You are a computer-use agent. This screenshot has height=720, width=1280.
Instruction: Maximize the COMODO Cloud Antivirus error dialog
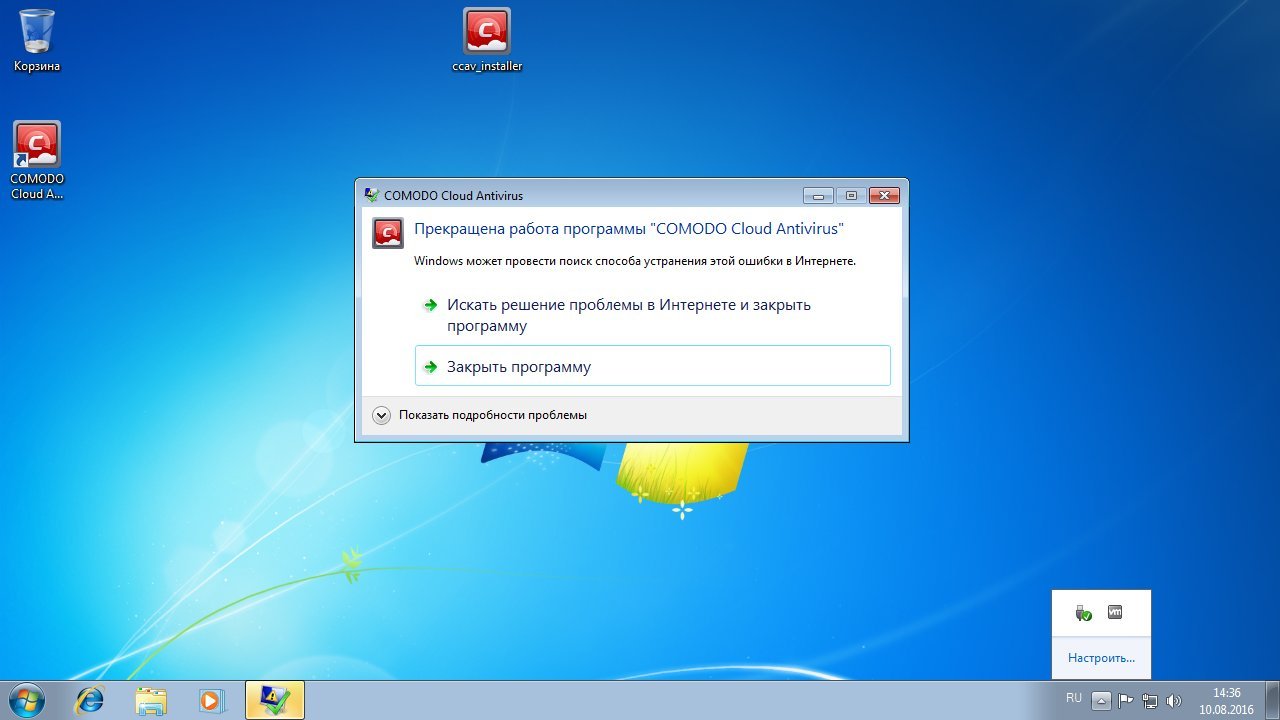pos(851,195)
